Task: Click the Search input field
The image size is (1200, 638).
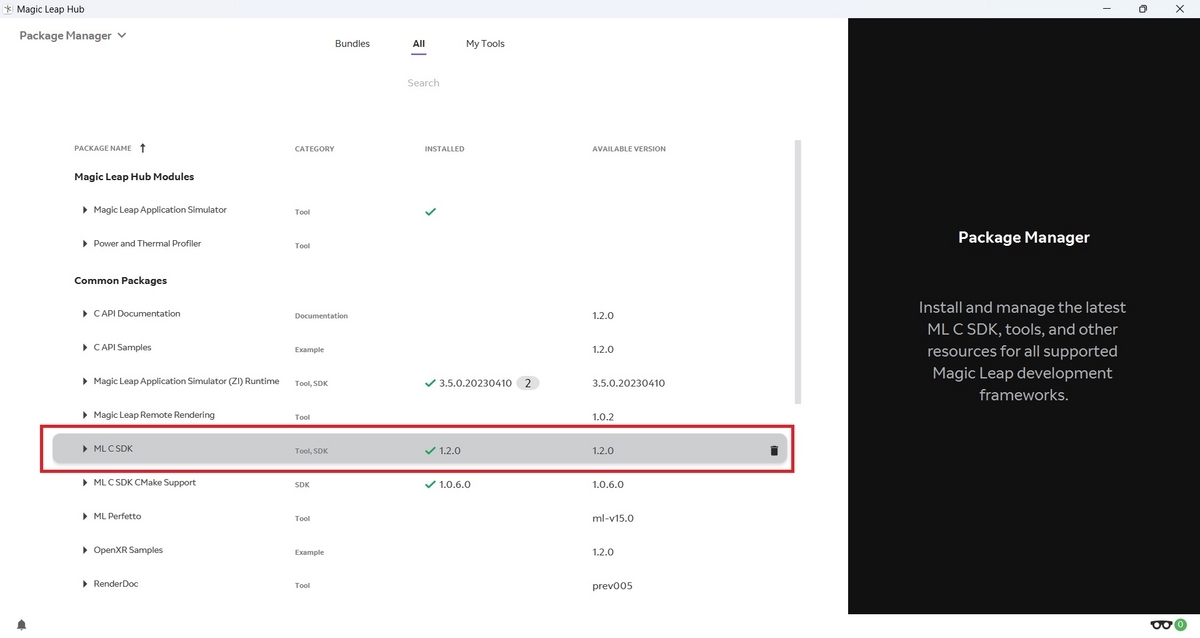Action: 423,83
